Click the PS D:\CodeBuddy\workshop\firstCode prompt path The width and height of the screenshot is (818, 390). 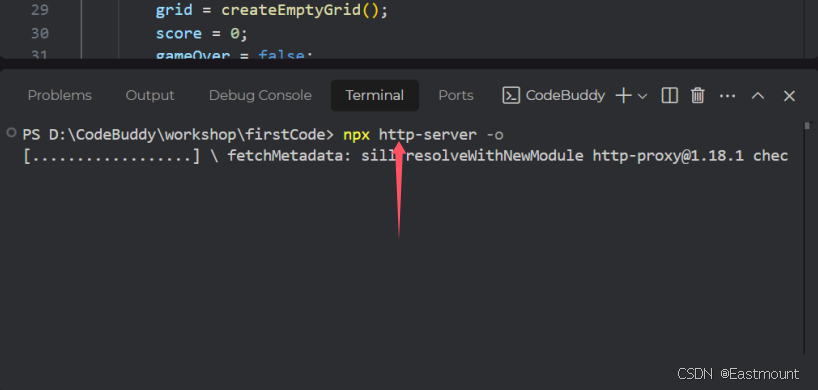(x=178, y=135)
